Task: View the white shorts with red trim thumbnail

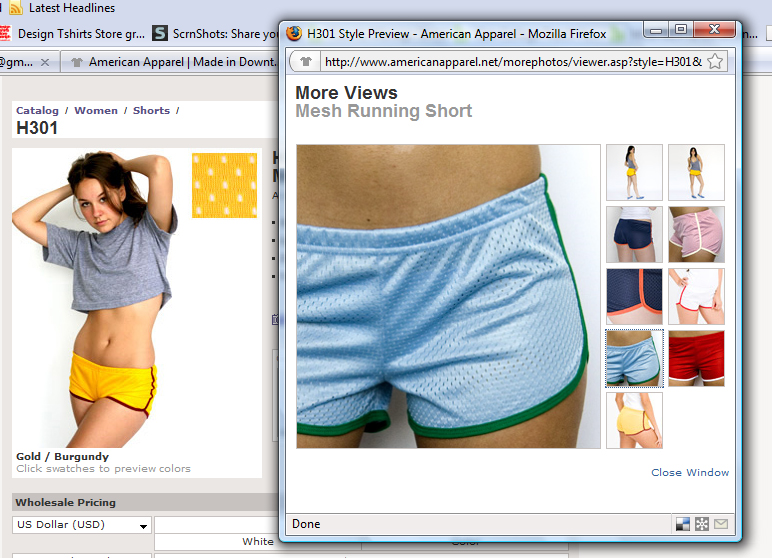Action: pyautogui.click(x=696, y=296)
